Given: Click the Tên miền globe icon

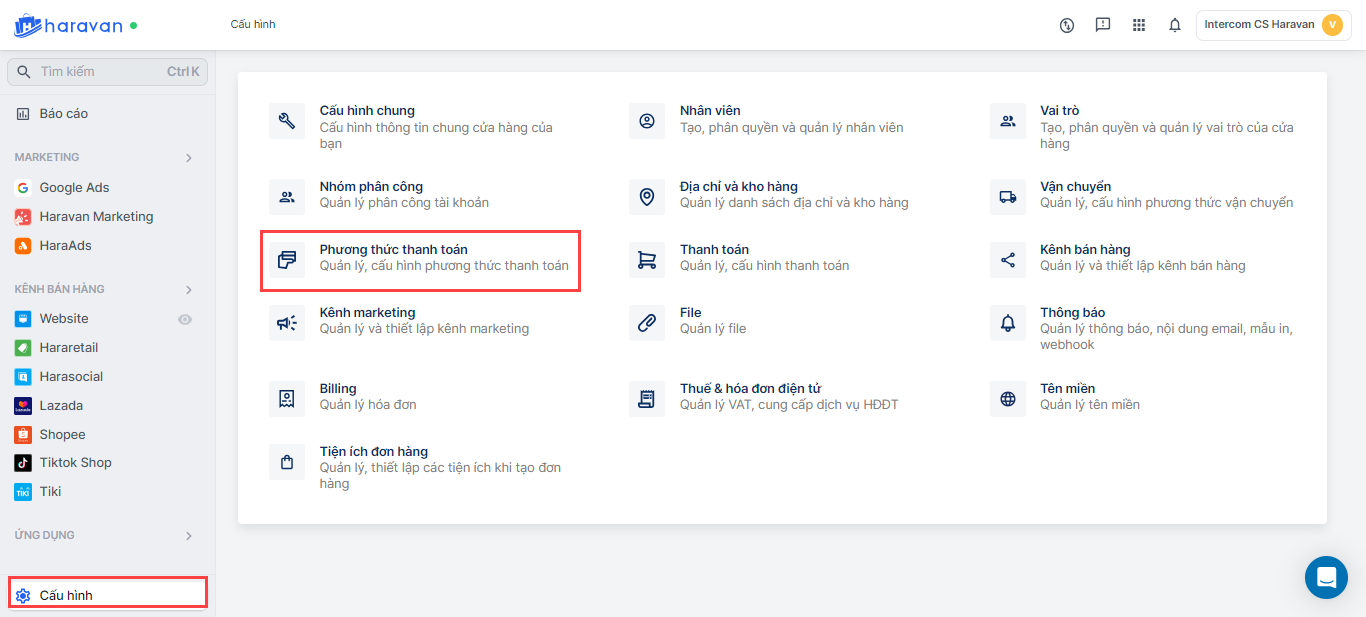Looking at the screenshot, I should pos(1007,399).
